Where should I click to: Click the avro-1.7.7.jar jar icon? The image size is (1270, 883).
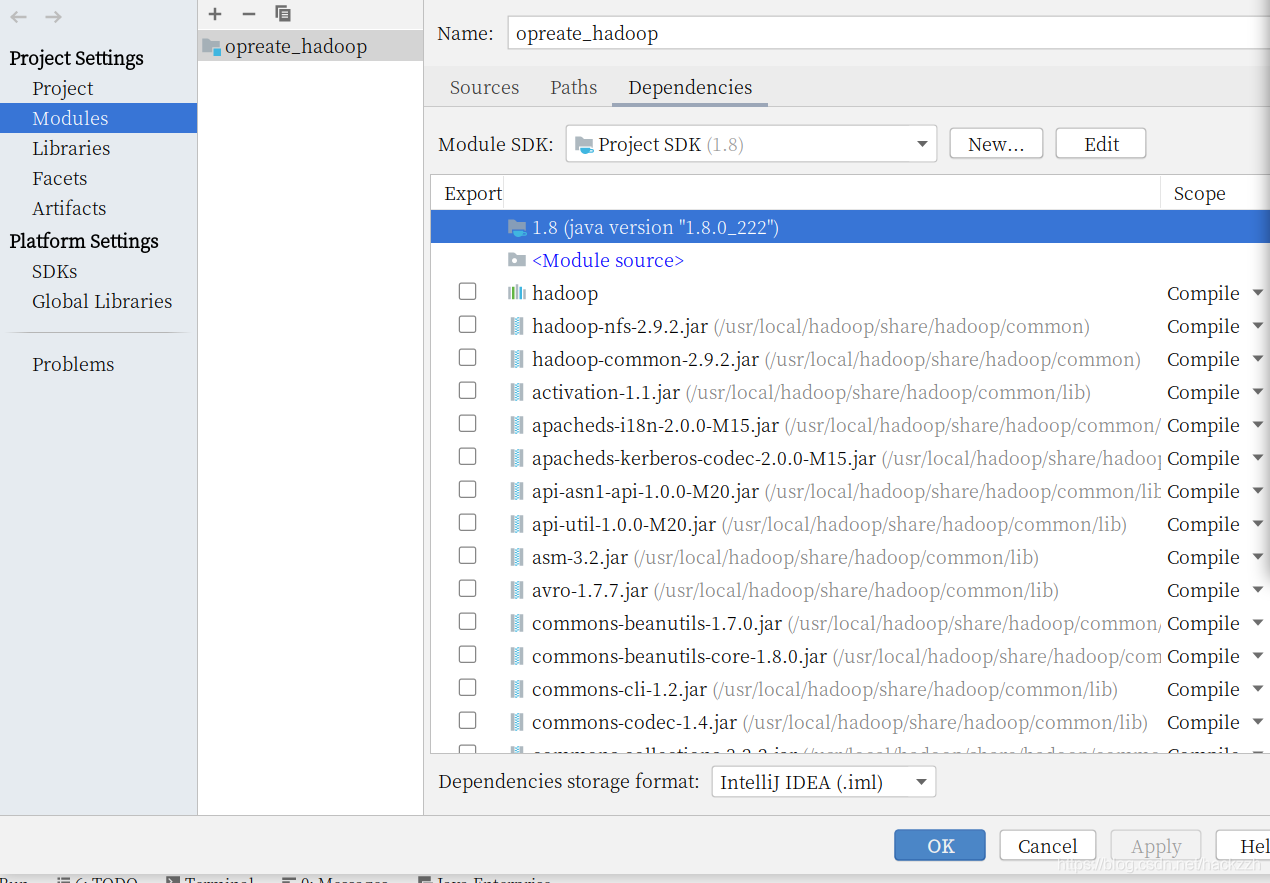pyautogui.click(x=516, y=590)
